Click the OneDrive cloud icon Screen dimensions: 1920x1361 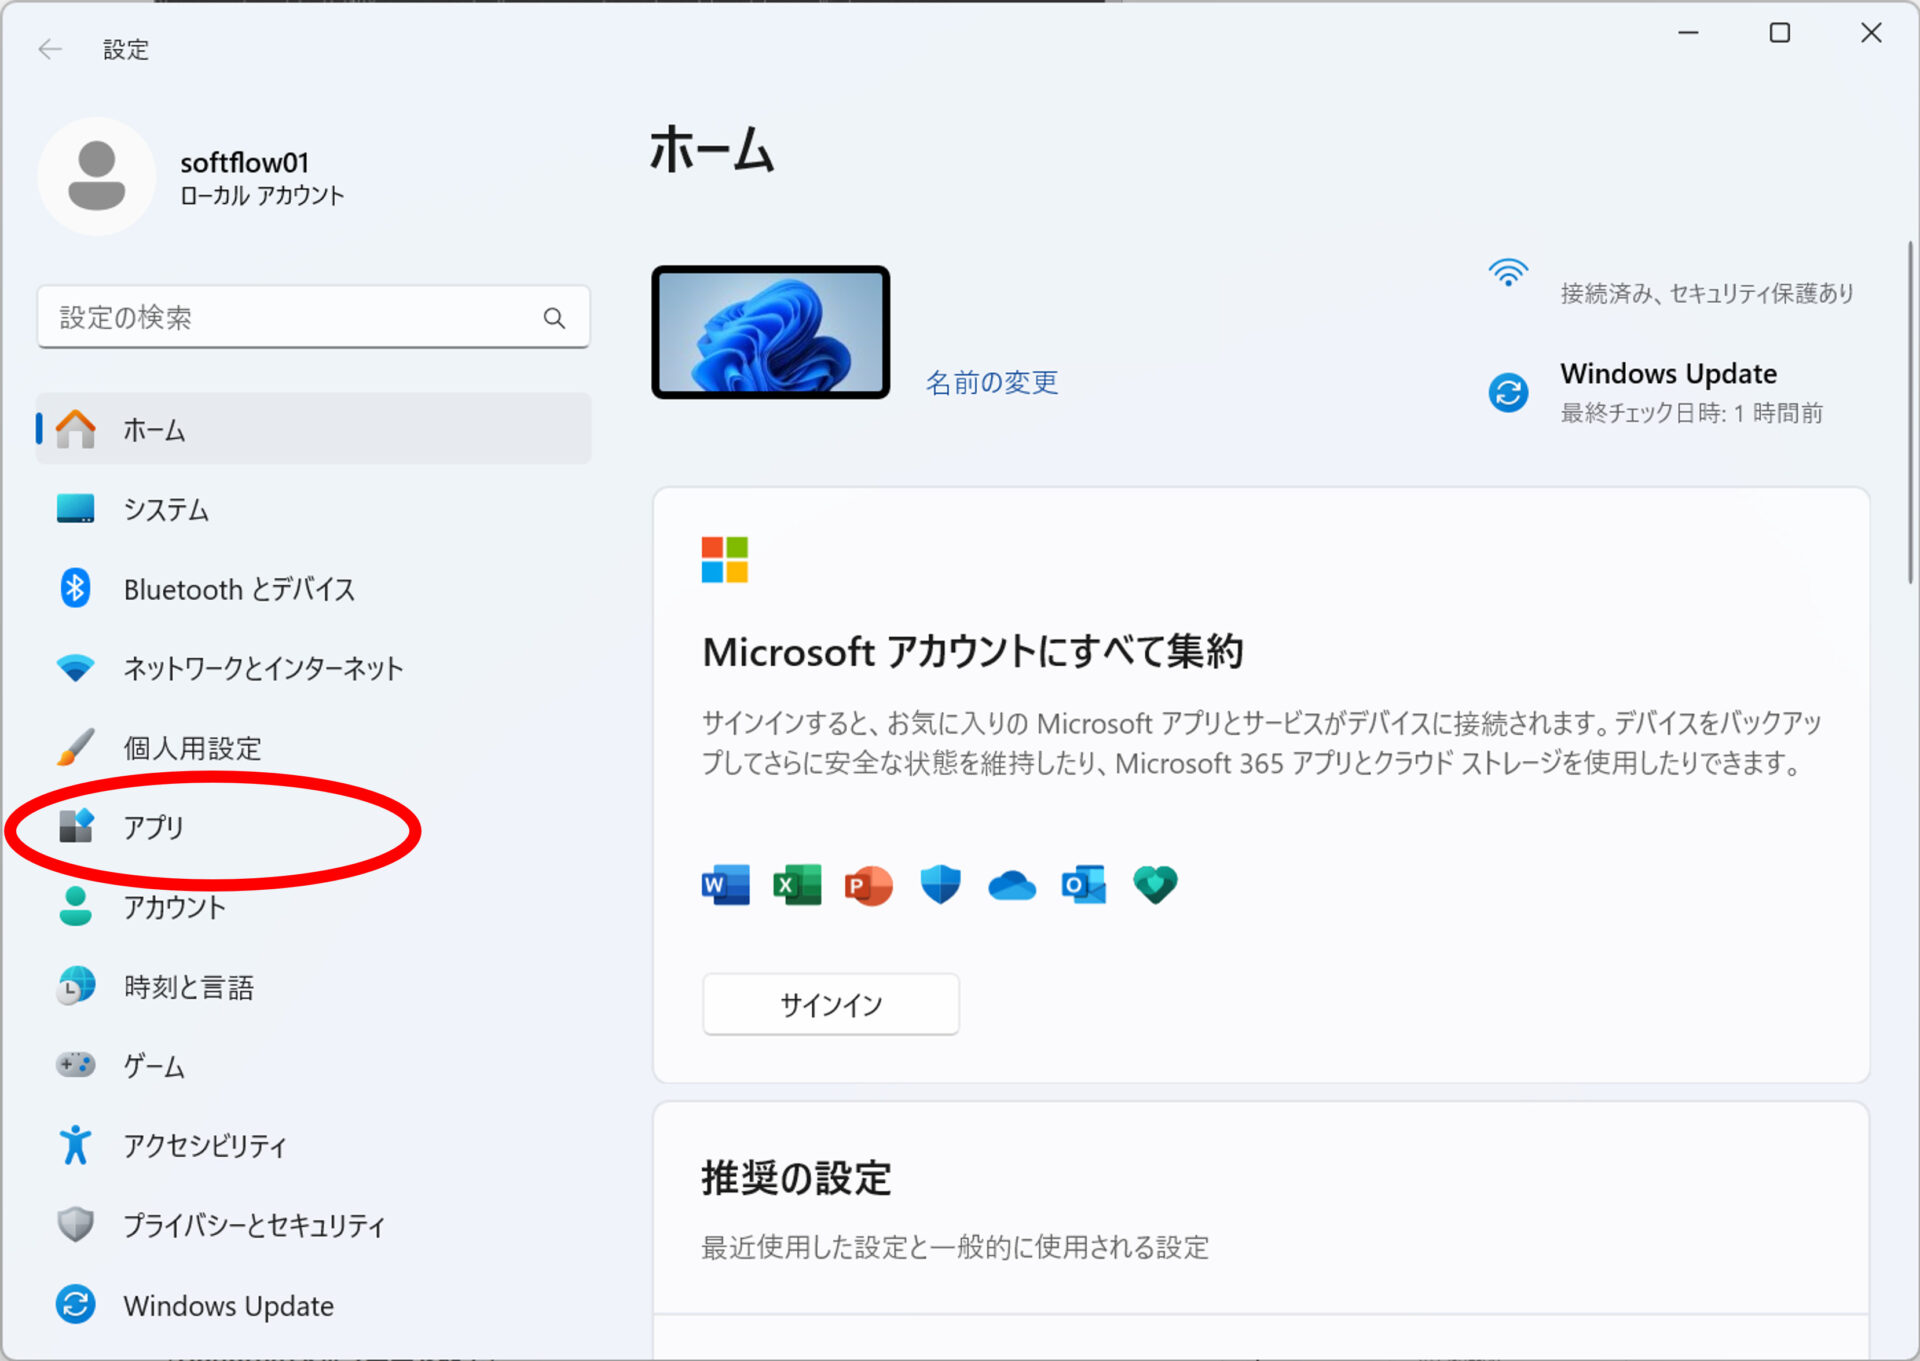click(x=1012, y=886)
